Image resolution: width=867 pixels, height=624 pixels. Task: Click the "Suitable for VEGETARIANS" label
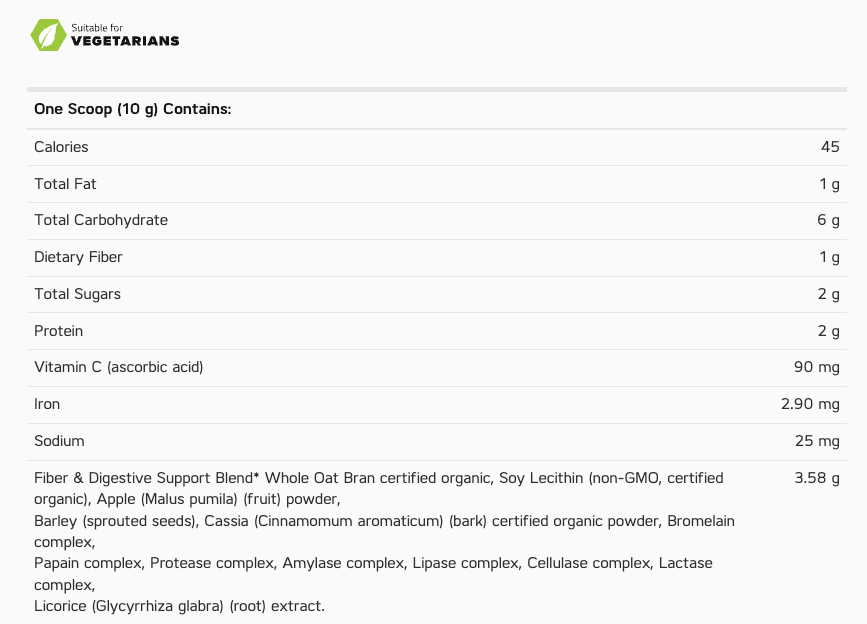(x=125, y=35)
